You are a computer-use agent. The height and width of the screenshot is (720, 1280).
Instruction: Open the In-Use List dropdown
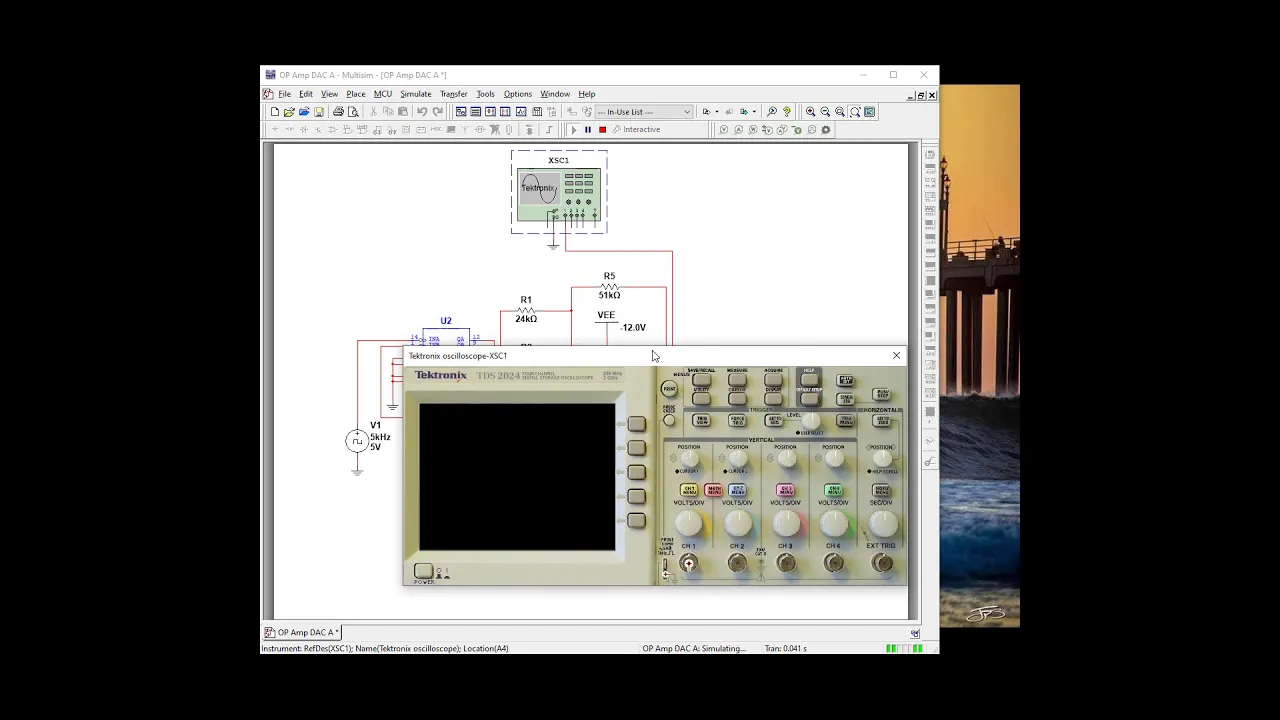click(644, 112)
